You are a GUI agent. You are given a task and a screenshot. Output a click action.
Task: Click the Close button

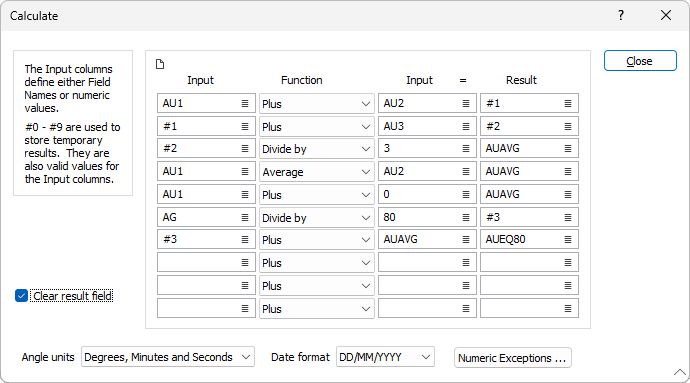(640, 61)
